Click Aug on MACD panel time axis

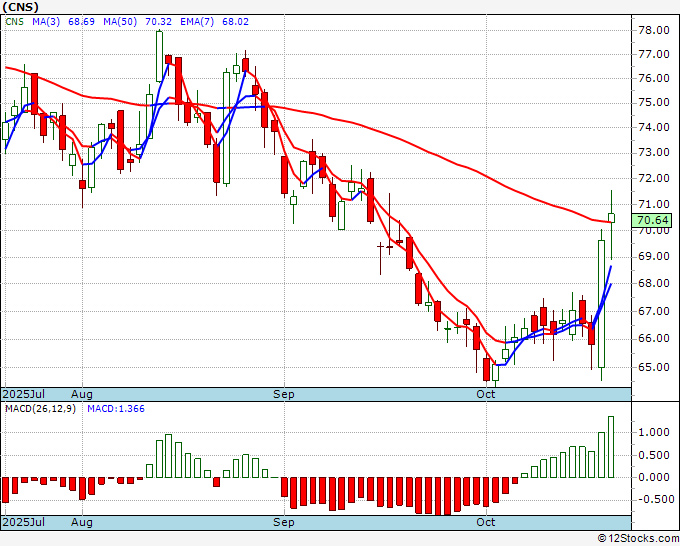click(x=82, y=522)
